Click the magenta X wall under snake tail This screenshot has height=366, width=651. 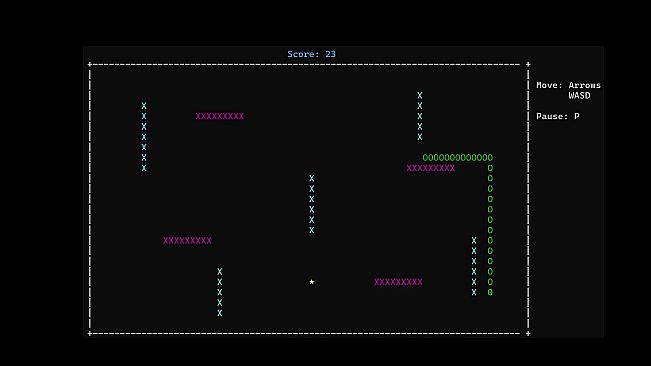click(431, 168)
